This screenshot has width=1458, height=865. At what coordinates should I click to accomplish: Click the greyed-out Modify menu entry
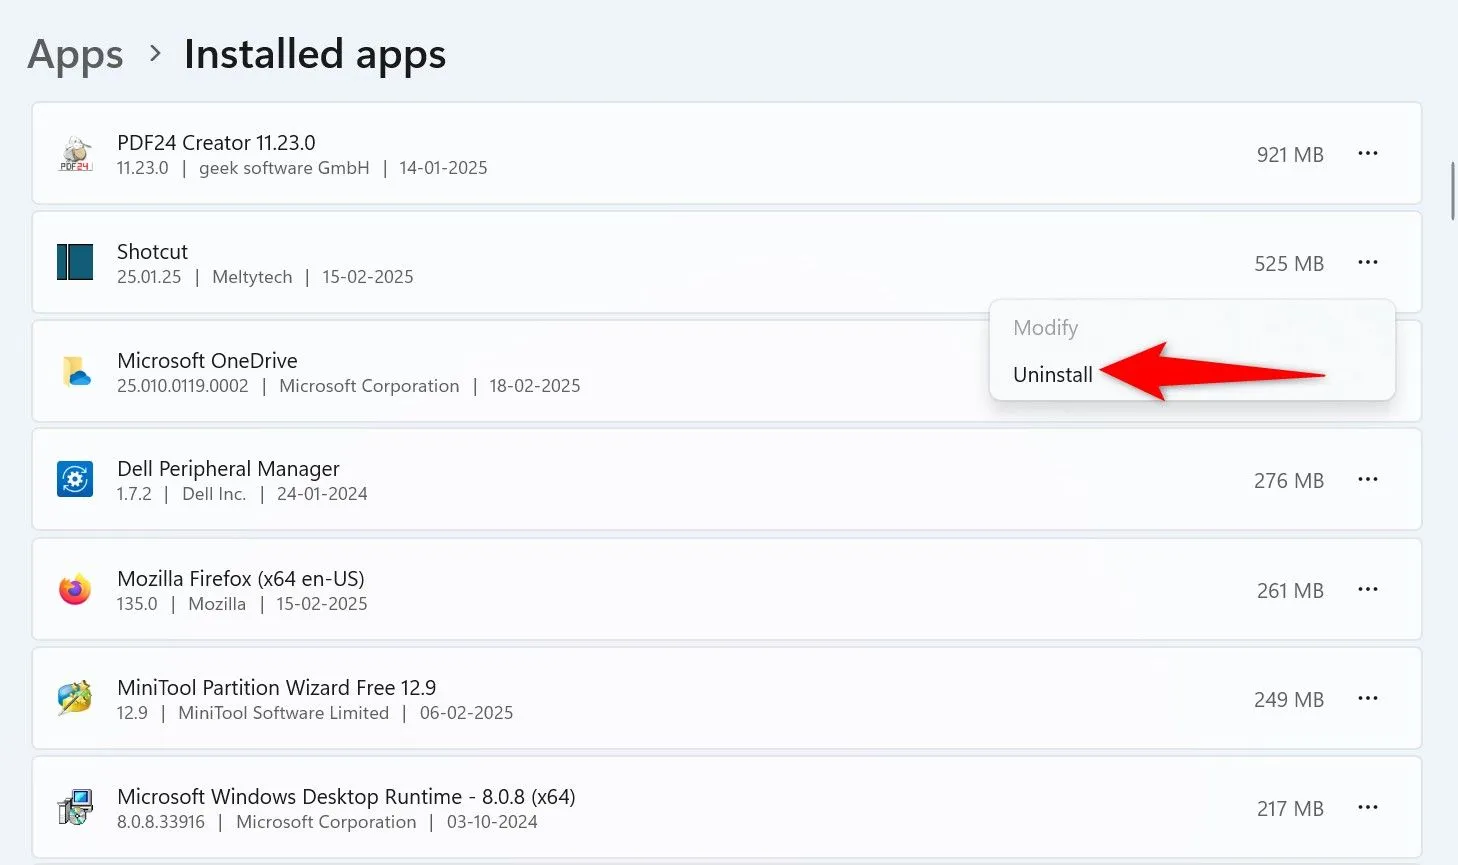(1046, 328)
